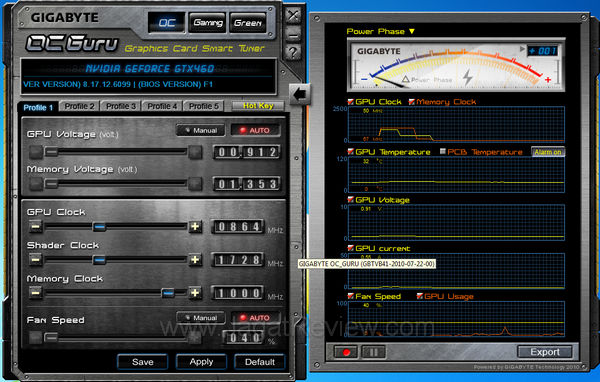600x382 pixels.
Task: Toggle Memory Clock graph checkbox
Action: point(412,102)
